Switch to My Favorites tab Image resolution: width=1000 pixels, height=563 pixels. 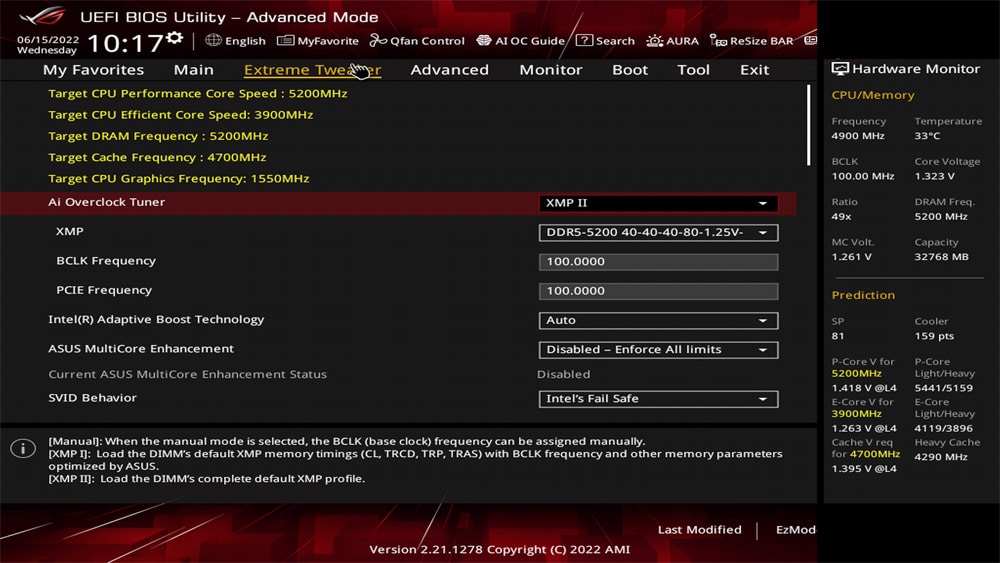93,69
